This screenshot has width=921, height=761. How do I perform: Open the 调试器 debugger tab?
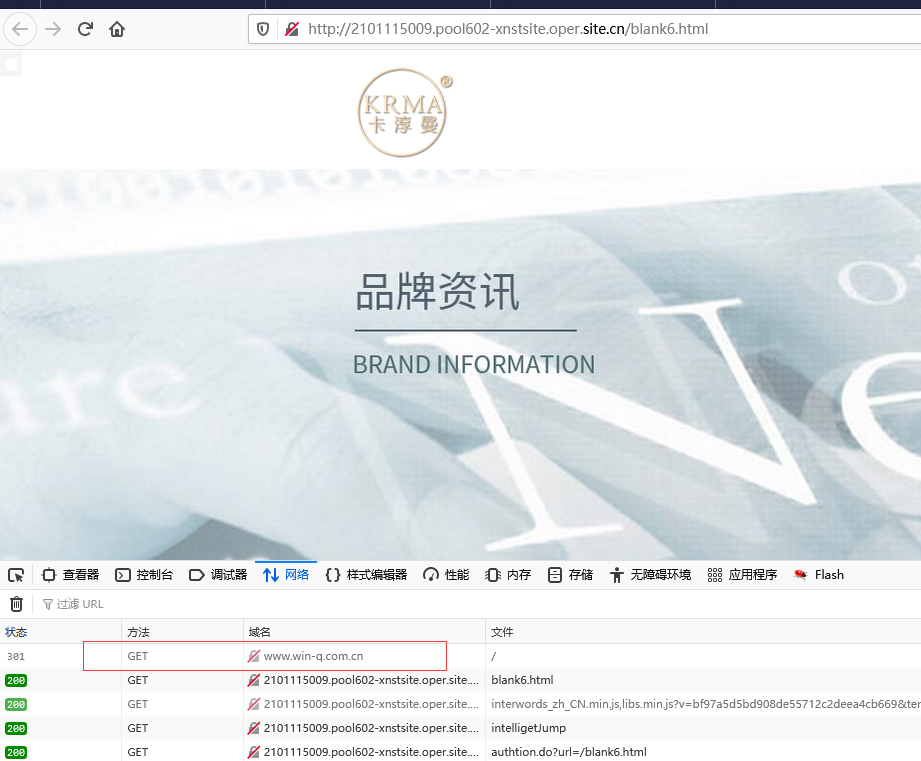[218, 575]
